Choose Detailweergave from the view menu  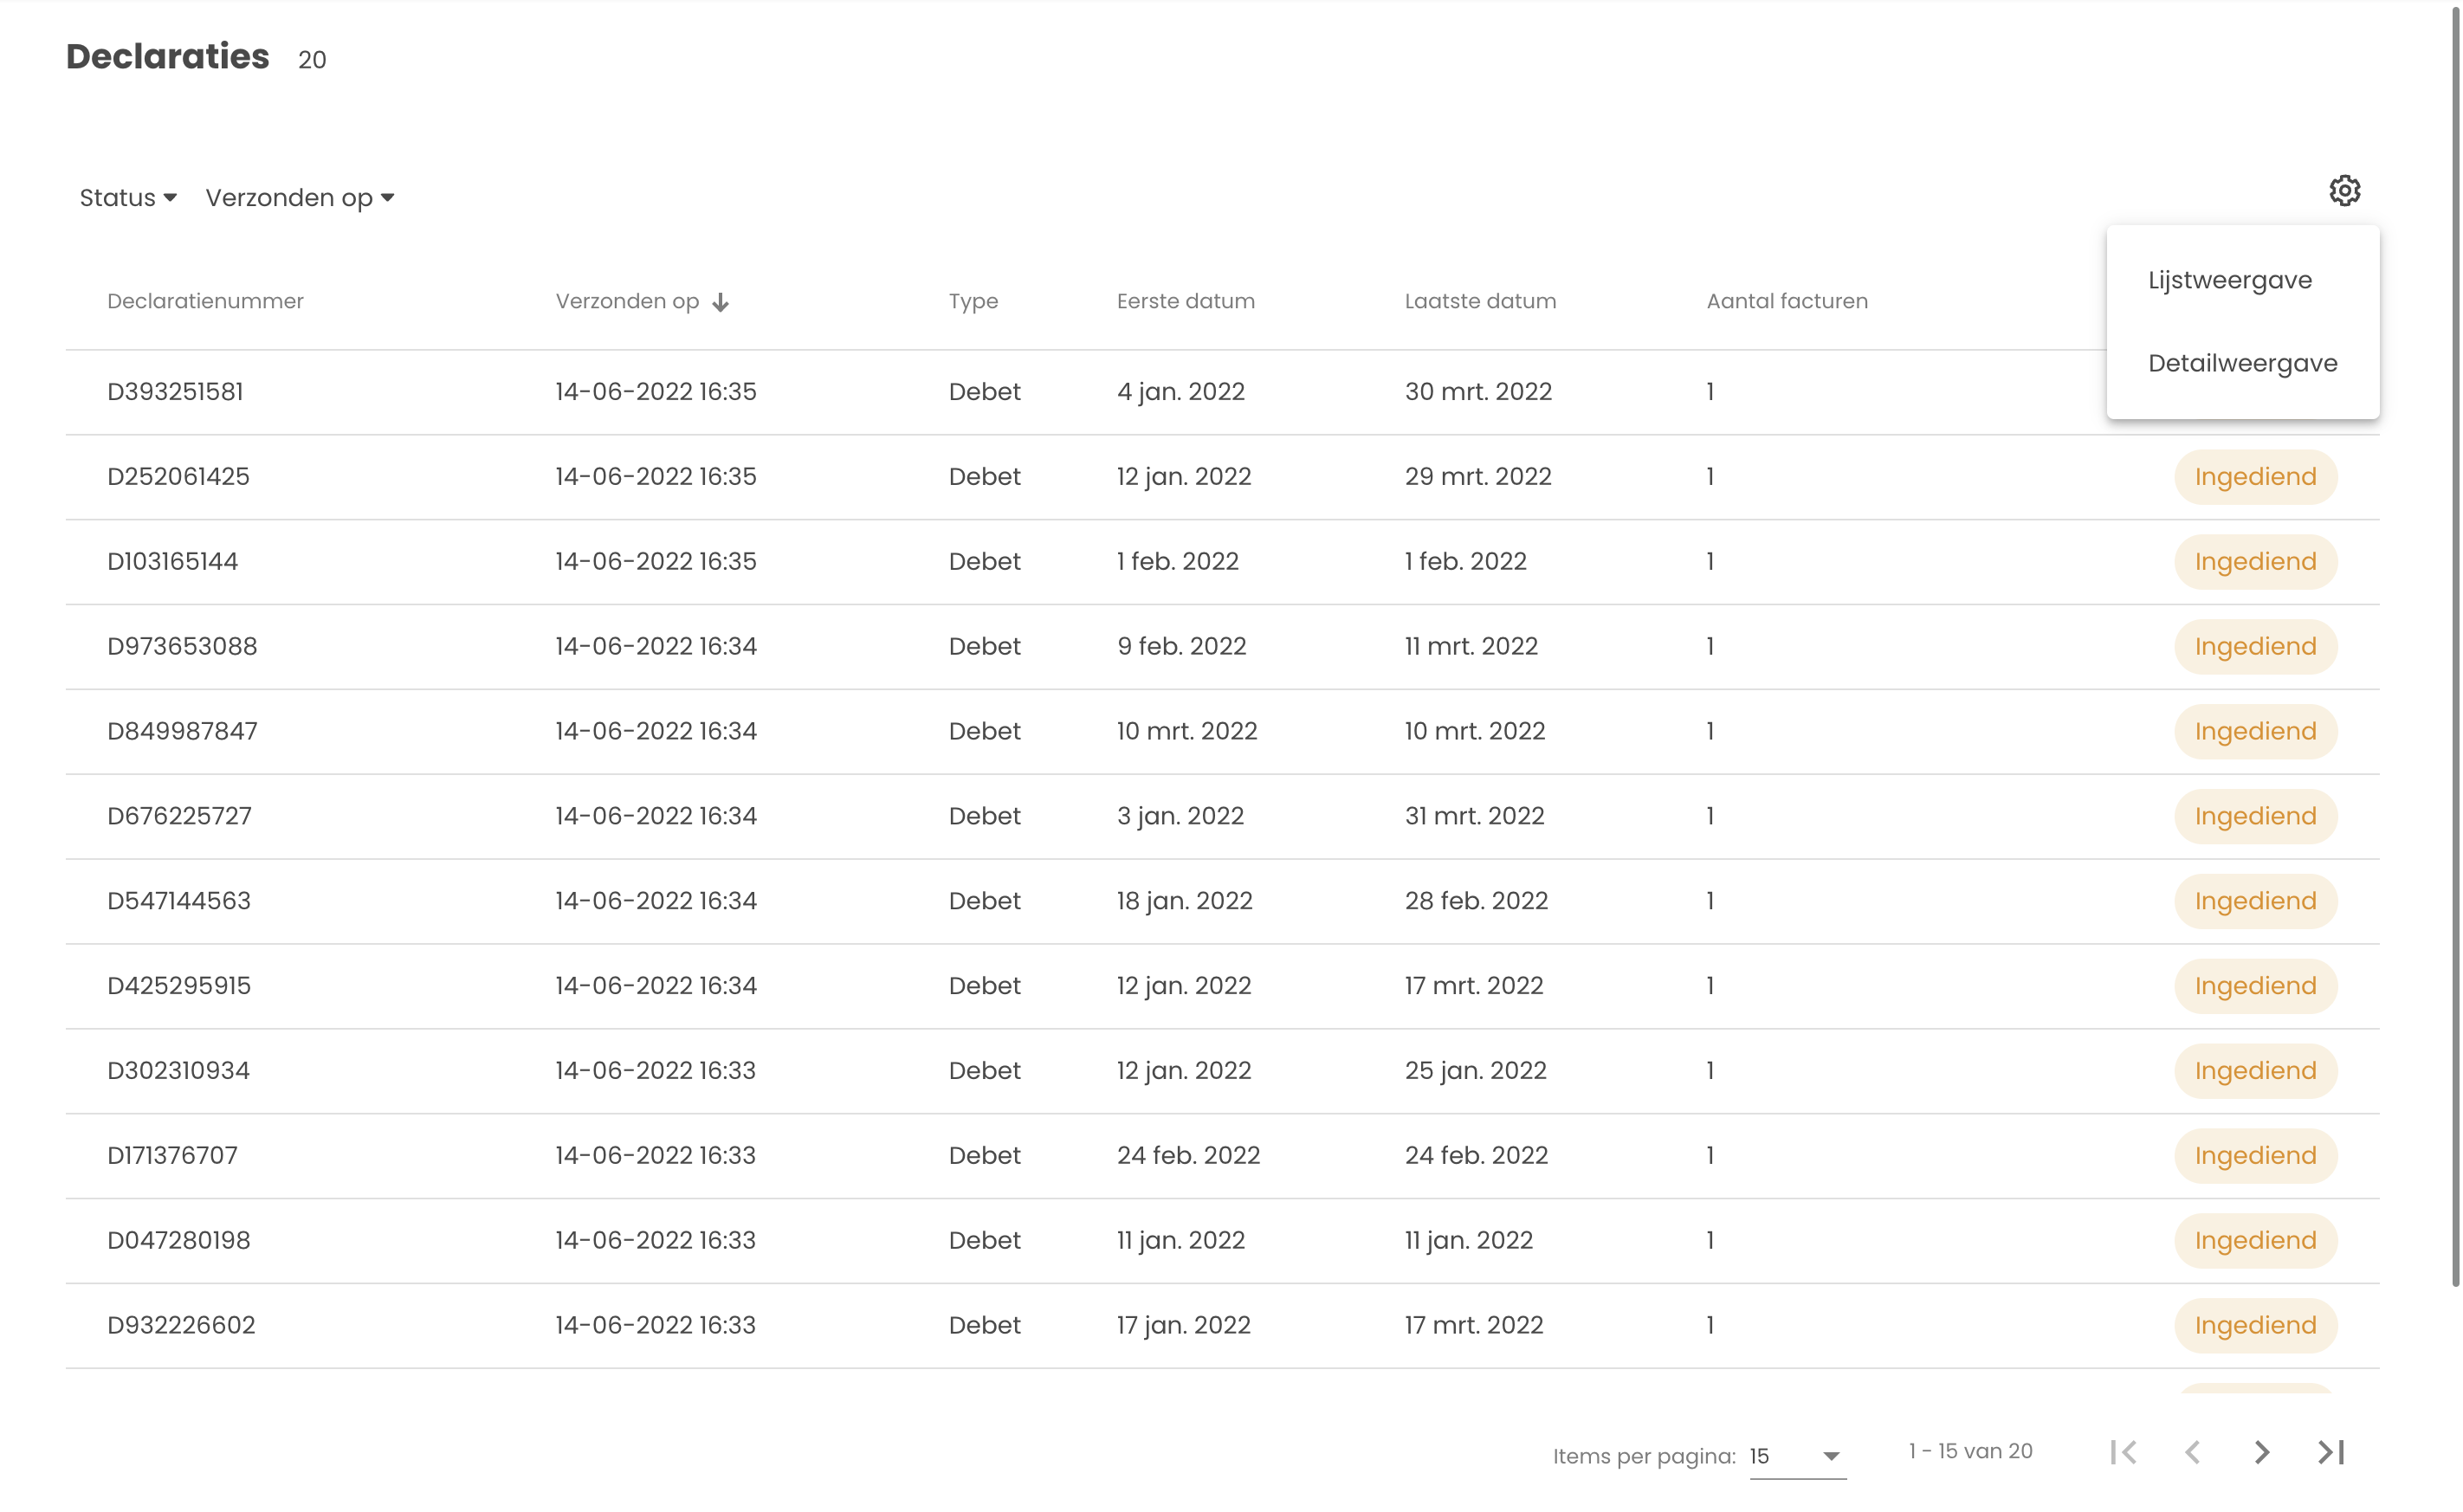2242,363
